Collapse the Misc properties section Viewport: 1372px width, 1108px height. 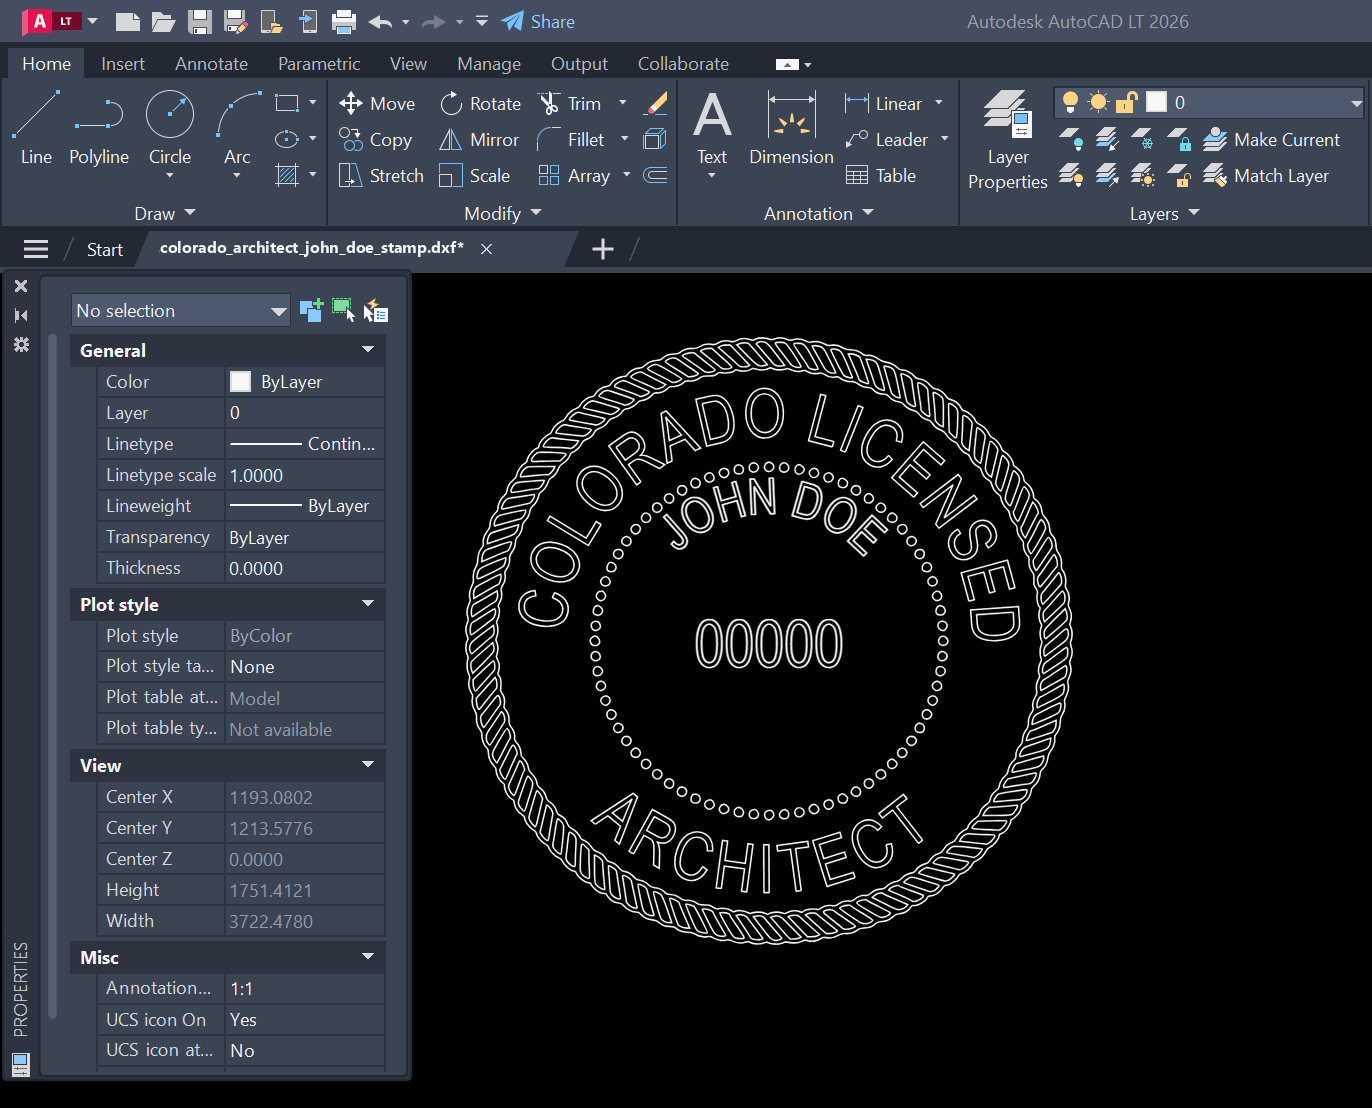coord(368,957)
